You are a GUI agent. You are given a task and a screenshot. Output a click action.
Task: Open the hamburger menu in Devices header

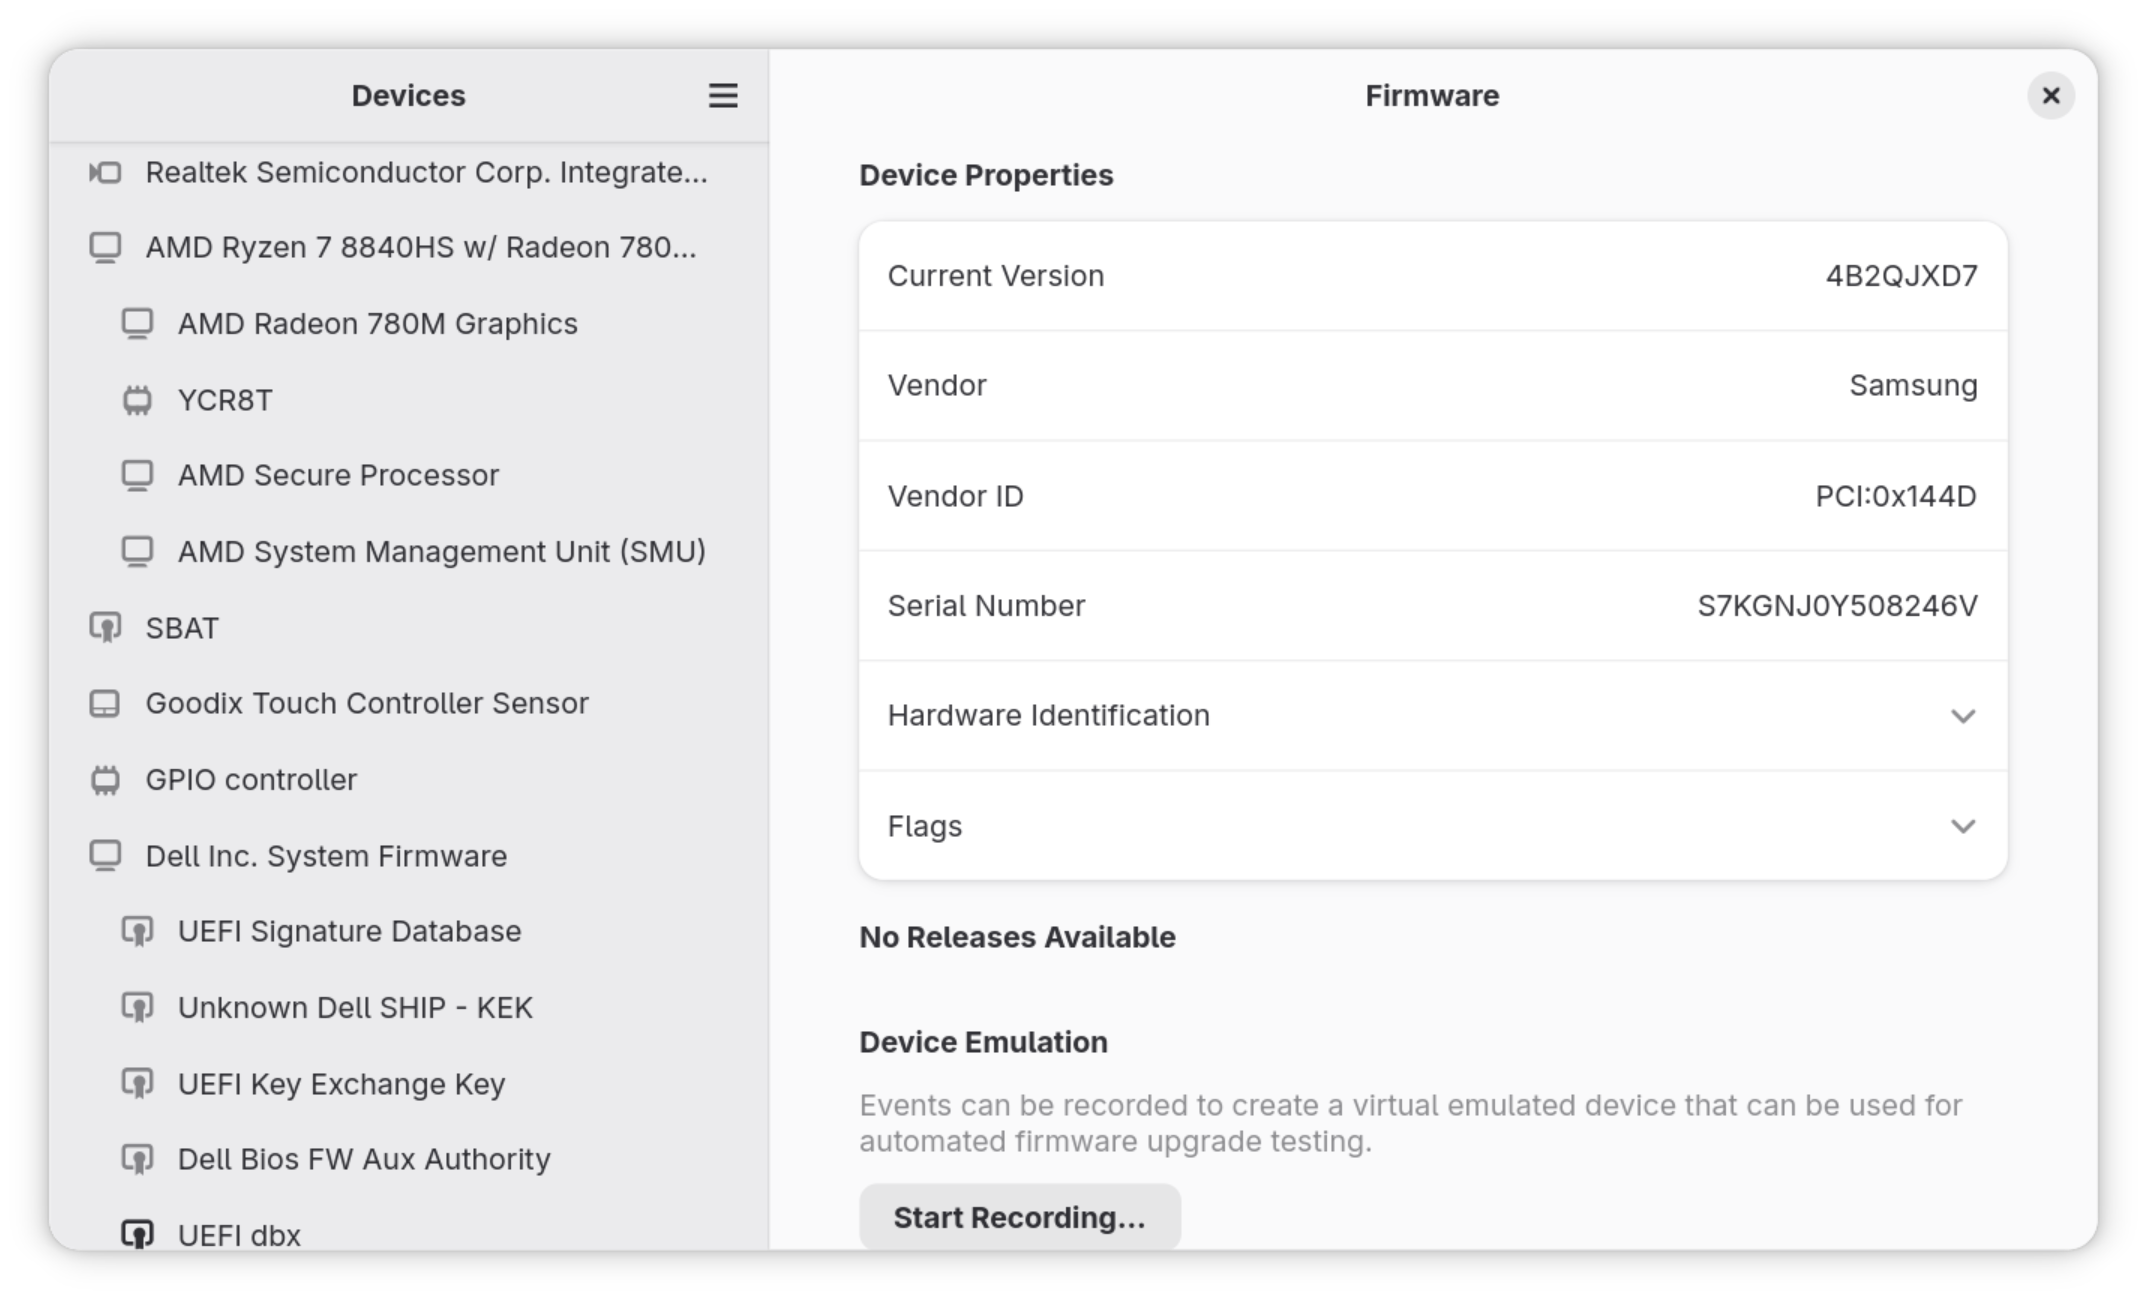(723, 96)
